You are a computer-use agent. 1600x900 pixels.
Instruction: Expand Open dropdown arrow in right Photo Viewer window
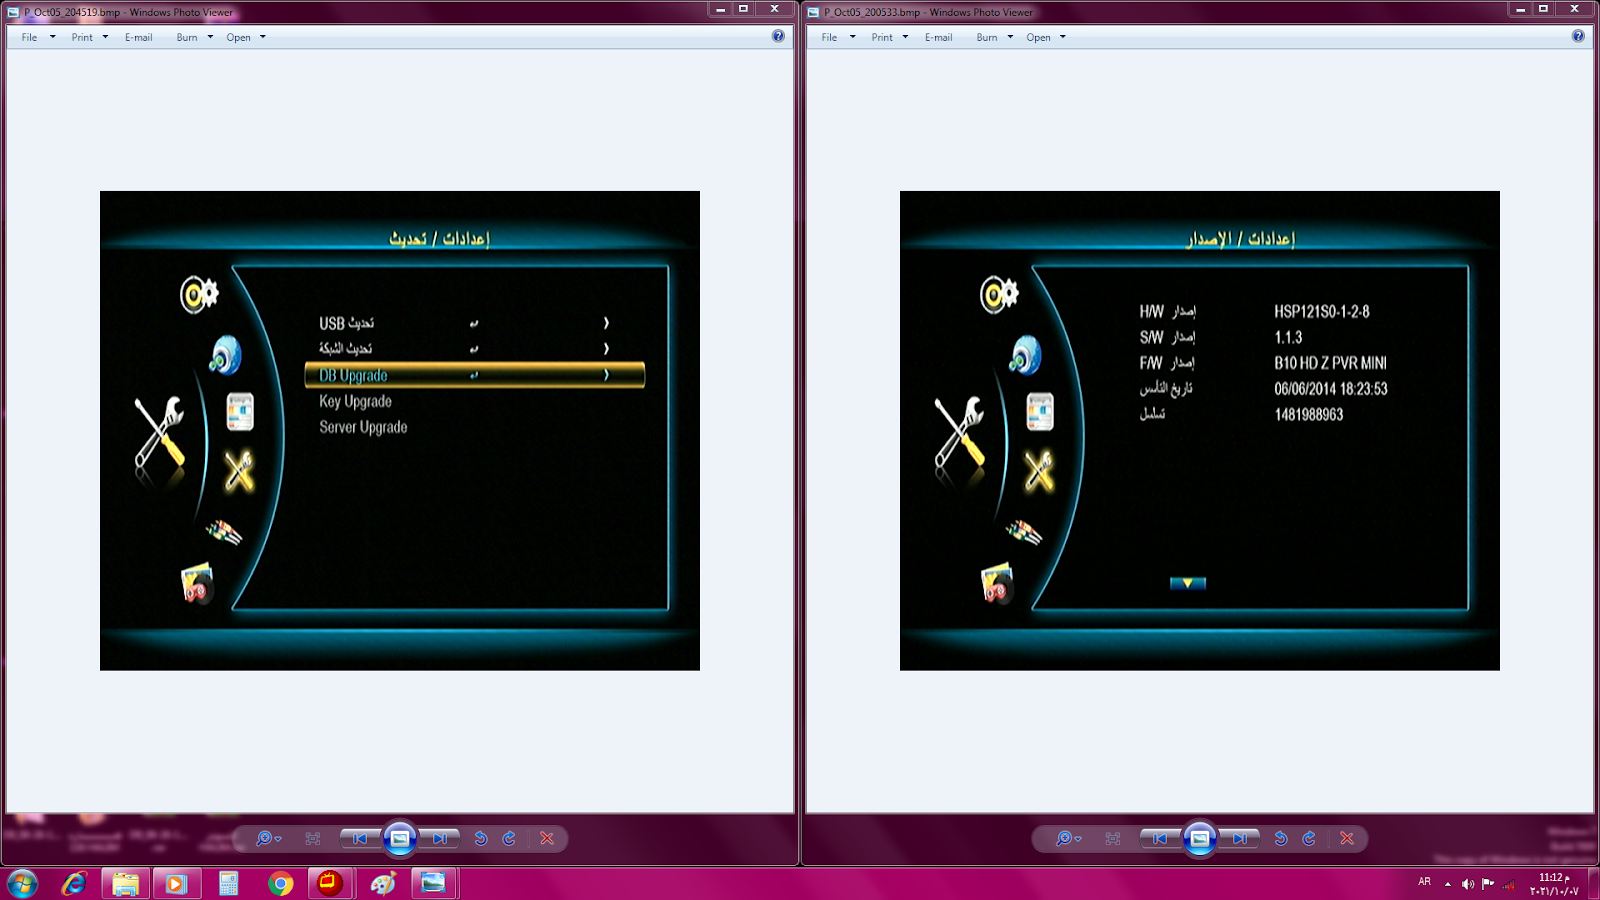tap(1063, 37)
